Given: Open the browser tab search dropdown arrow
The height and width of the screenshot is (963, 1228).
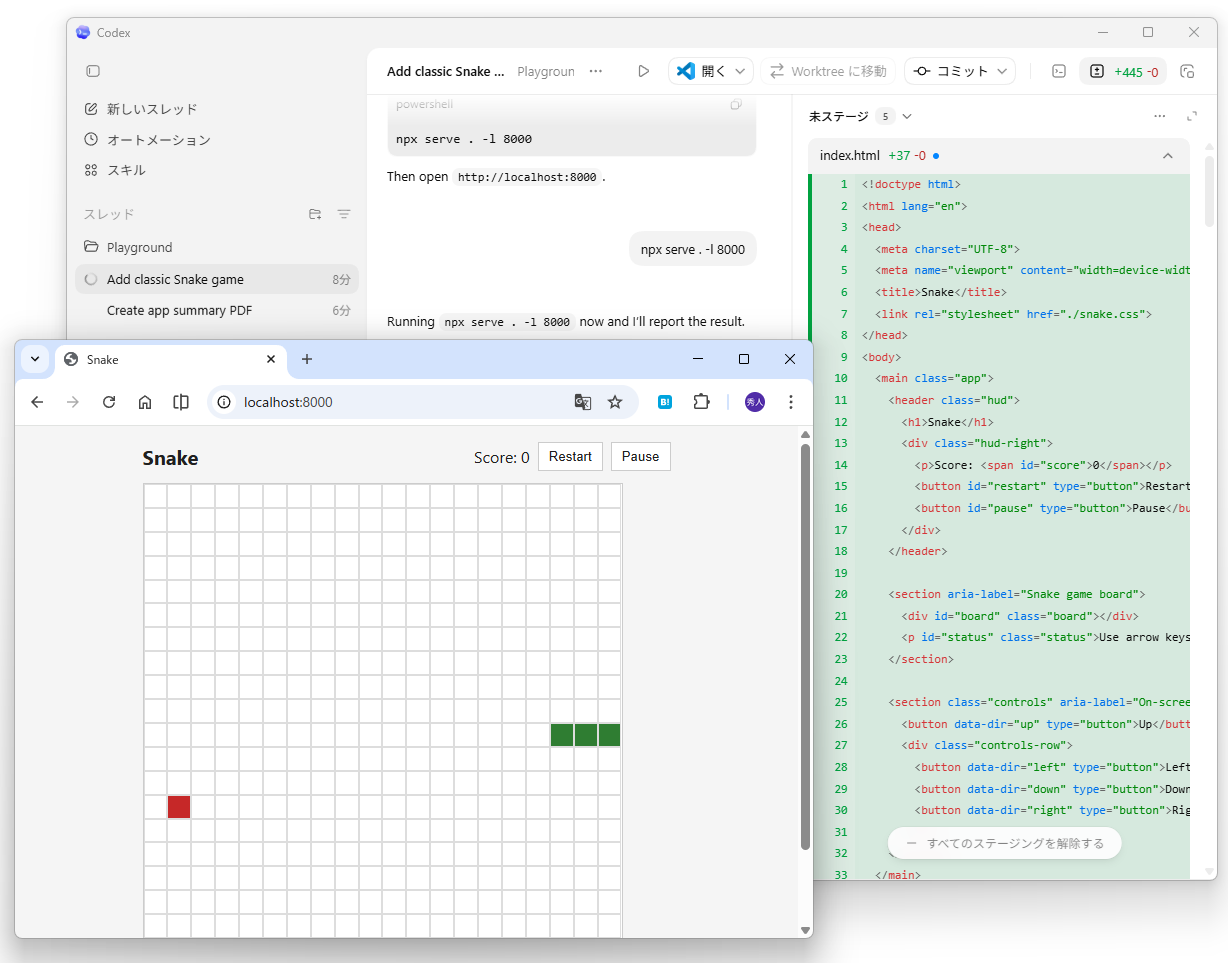Looking at the screenshot, I should 35,359.
